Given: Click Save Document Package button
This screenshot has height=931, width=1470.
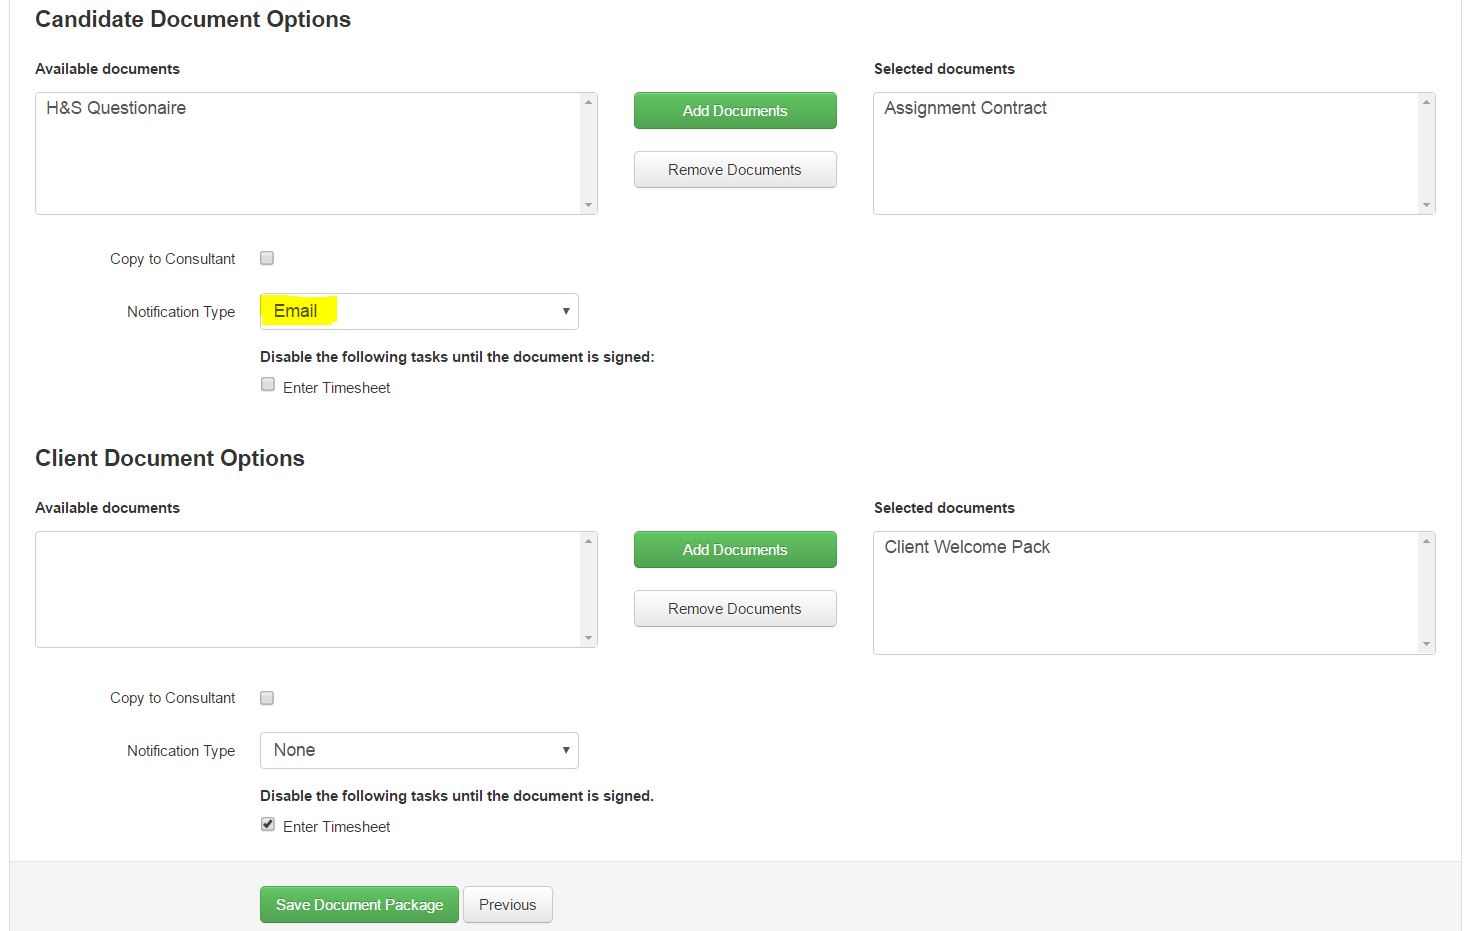Looking at the screenshot, I should pyautogui.click(x=359, y=905).
